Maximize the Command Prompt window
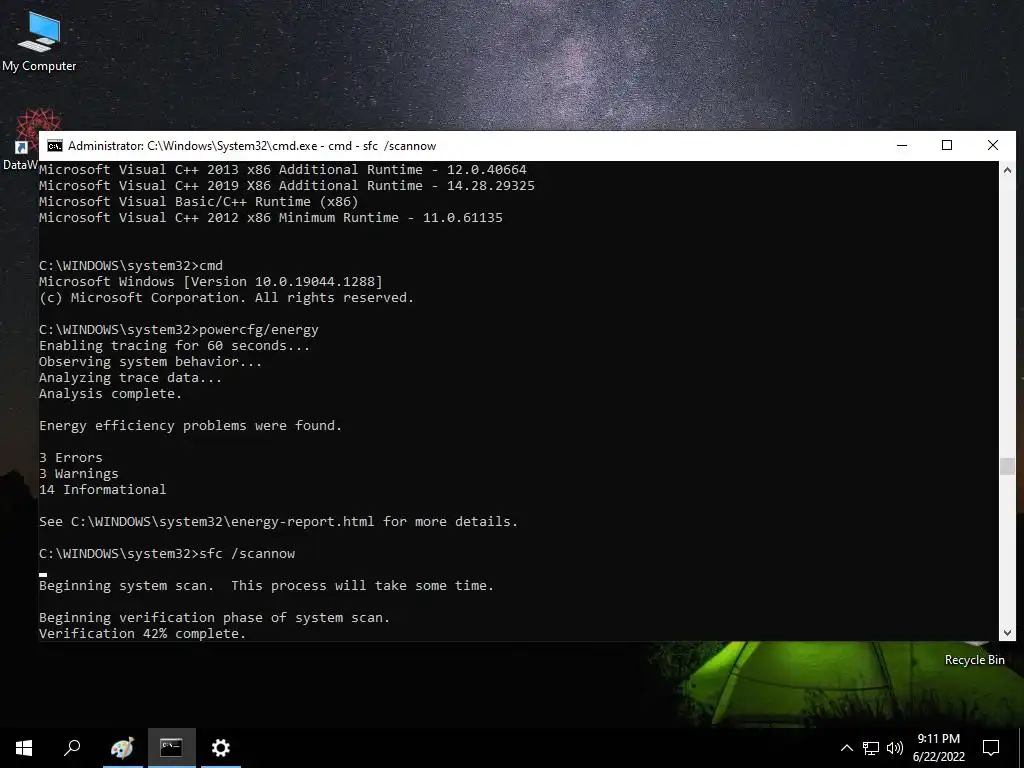This screenshot has width=1024, height=768. [x=947, y=146]
